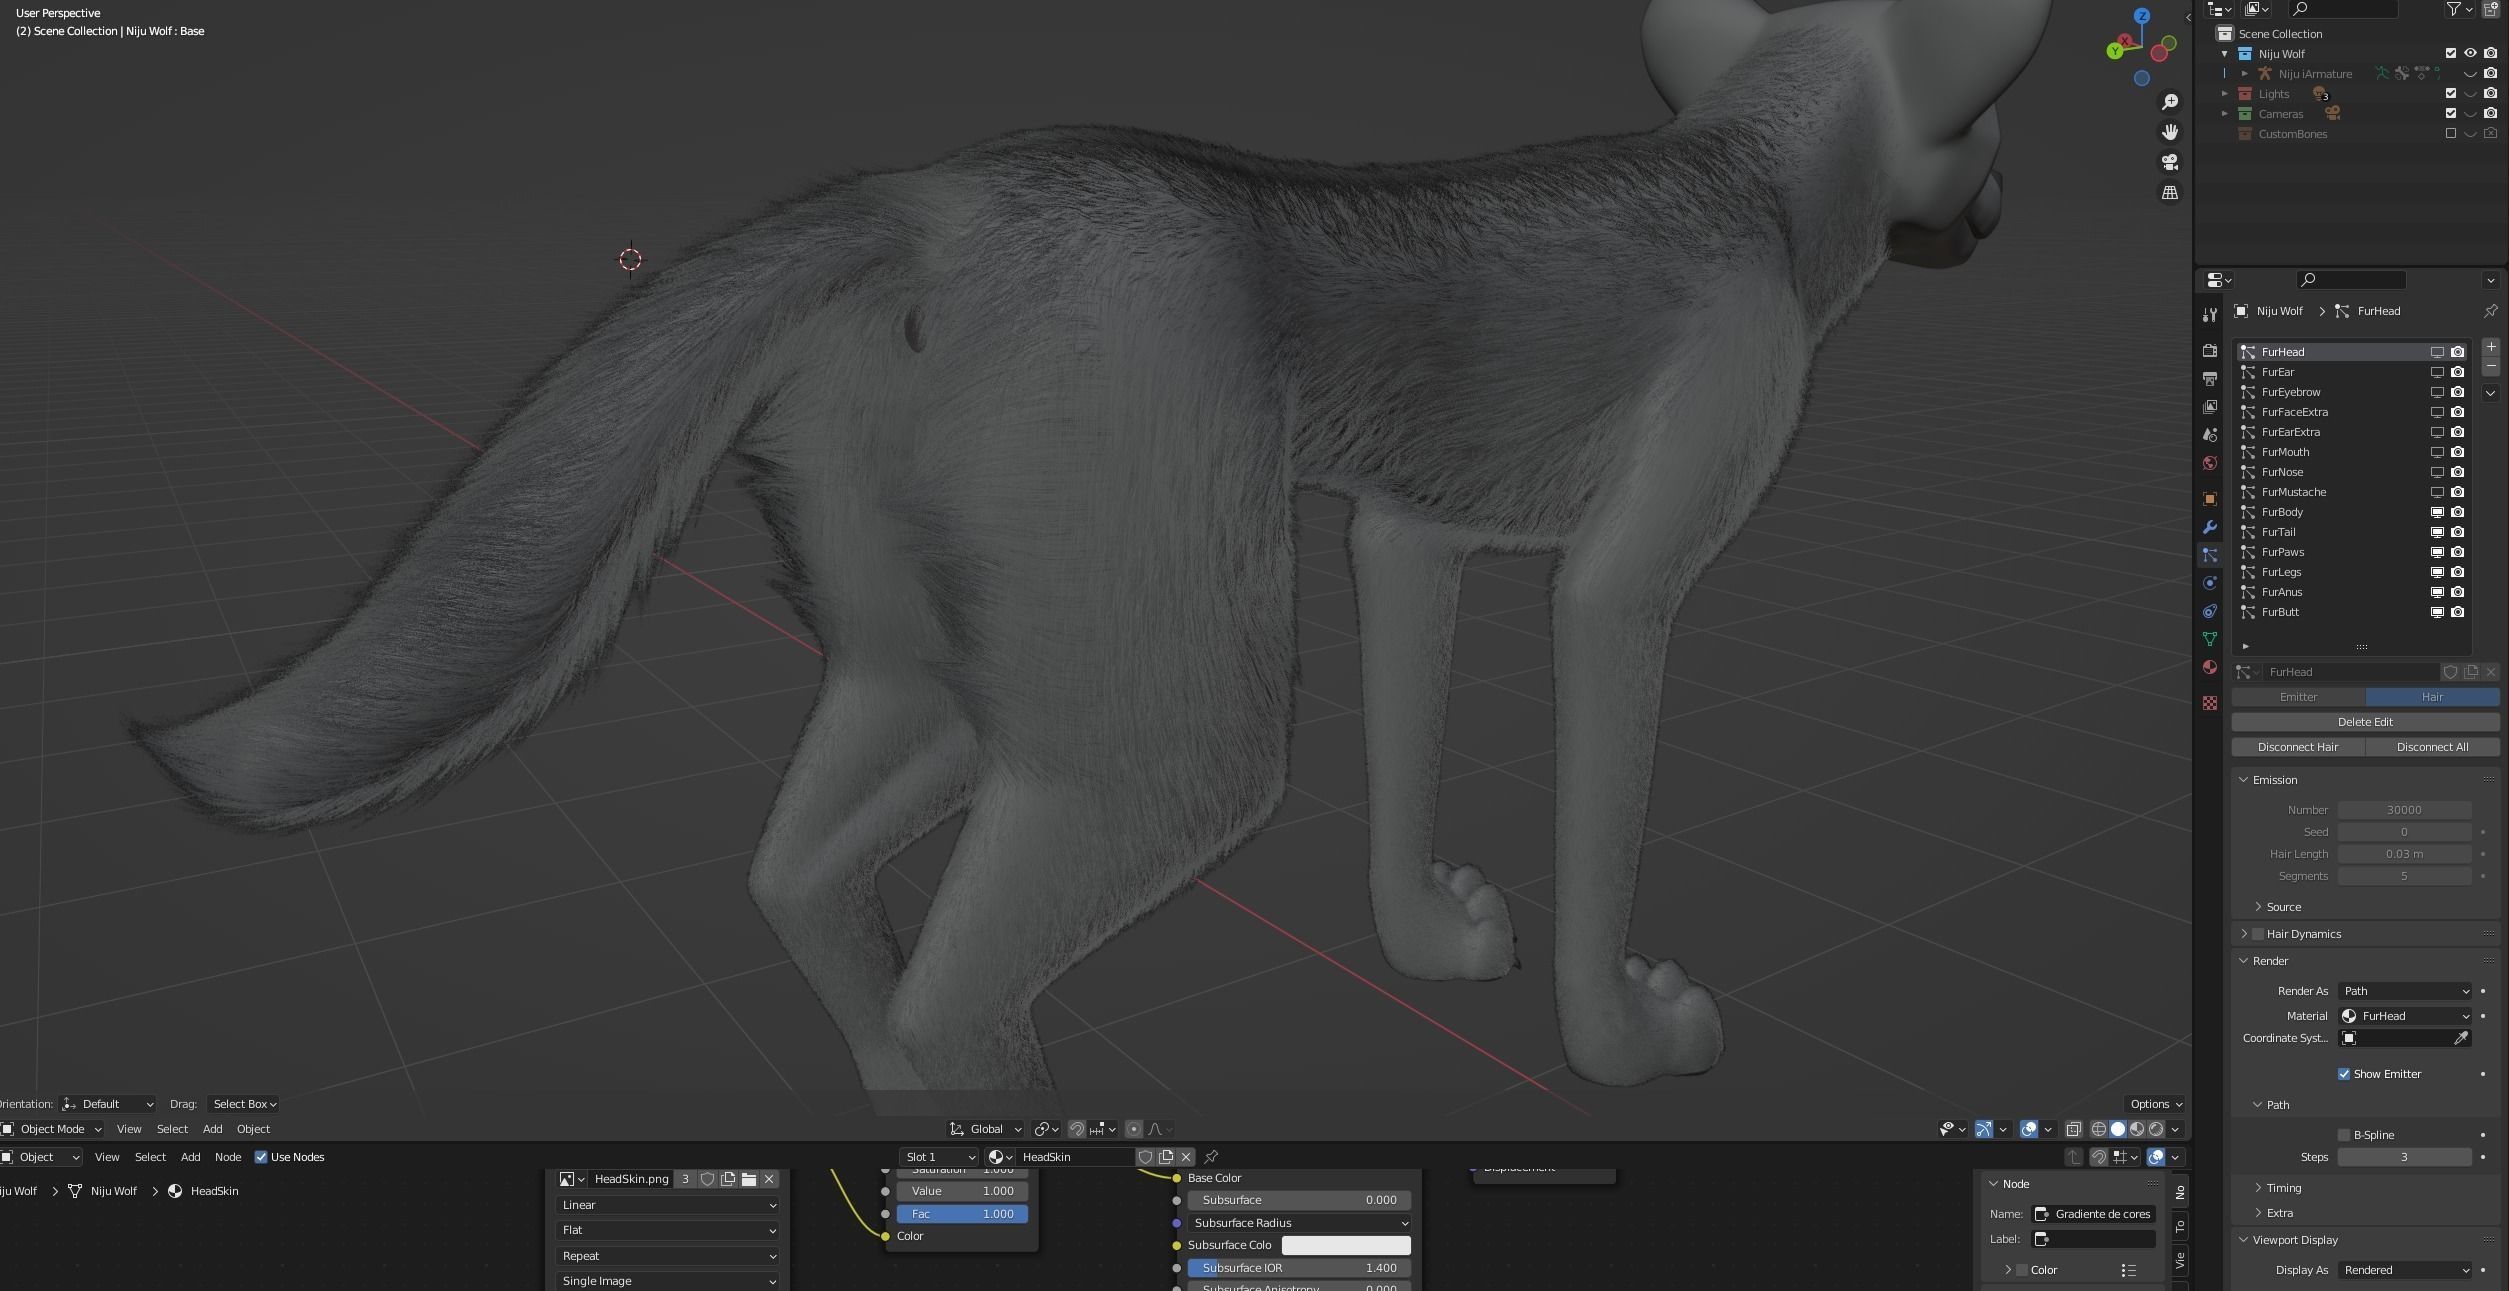Open the Object Mode dropdown
The width and height of the screenshot is (2509, 1291).
point(52,1129)
